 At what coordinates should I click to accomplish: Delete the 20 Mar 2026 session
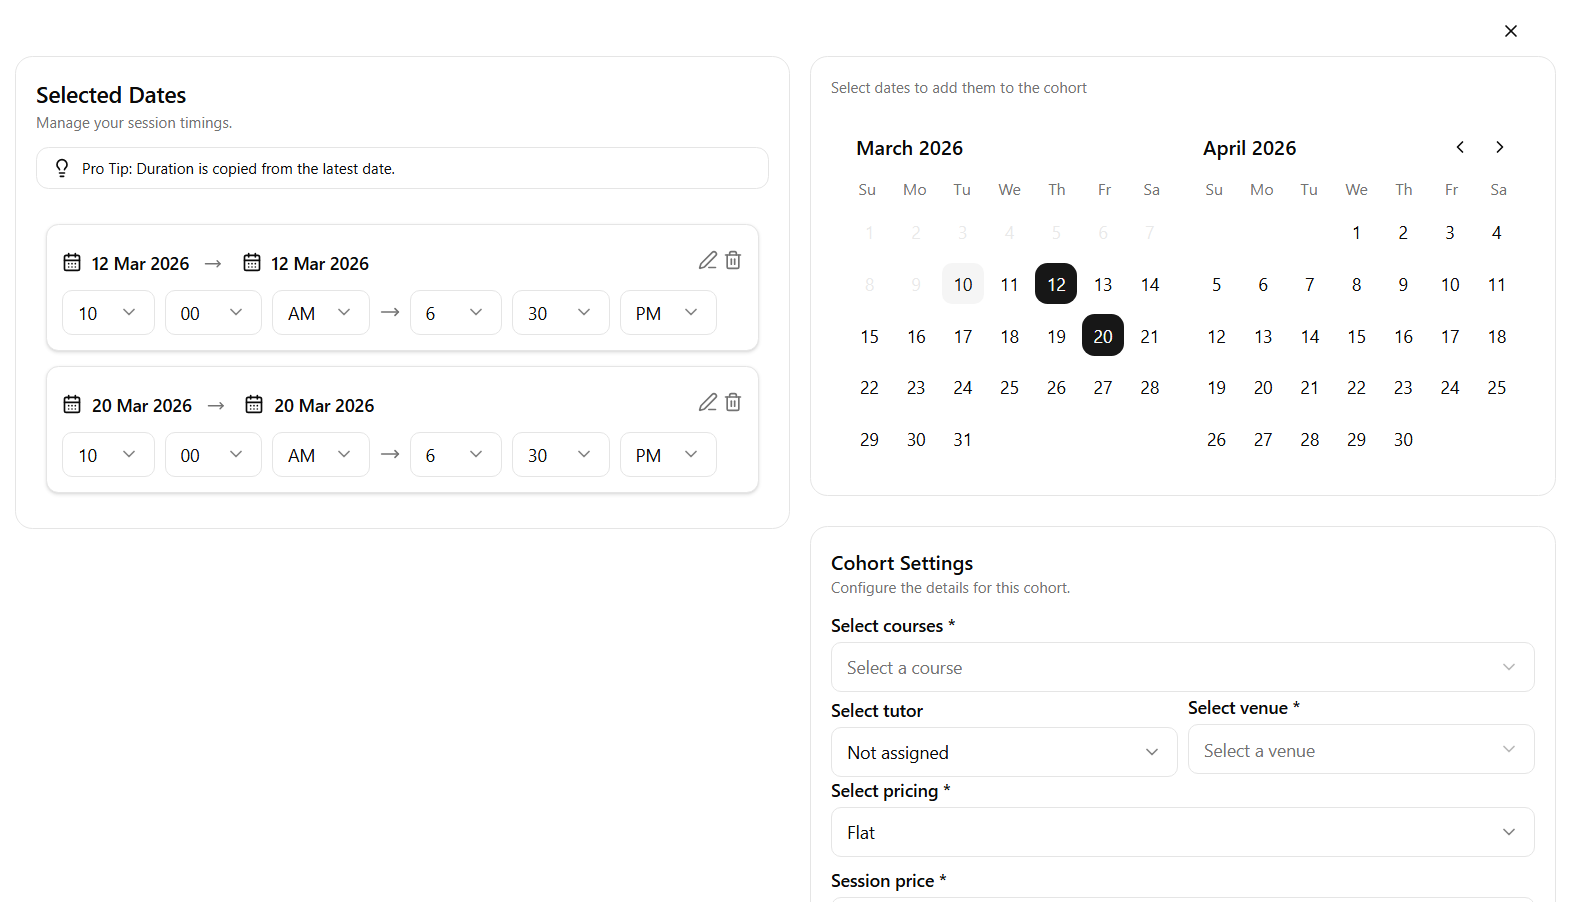pos(733,402)
